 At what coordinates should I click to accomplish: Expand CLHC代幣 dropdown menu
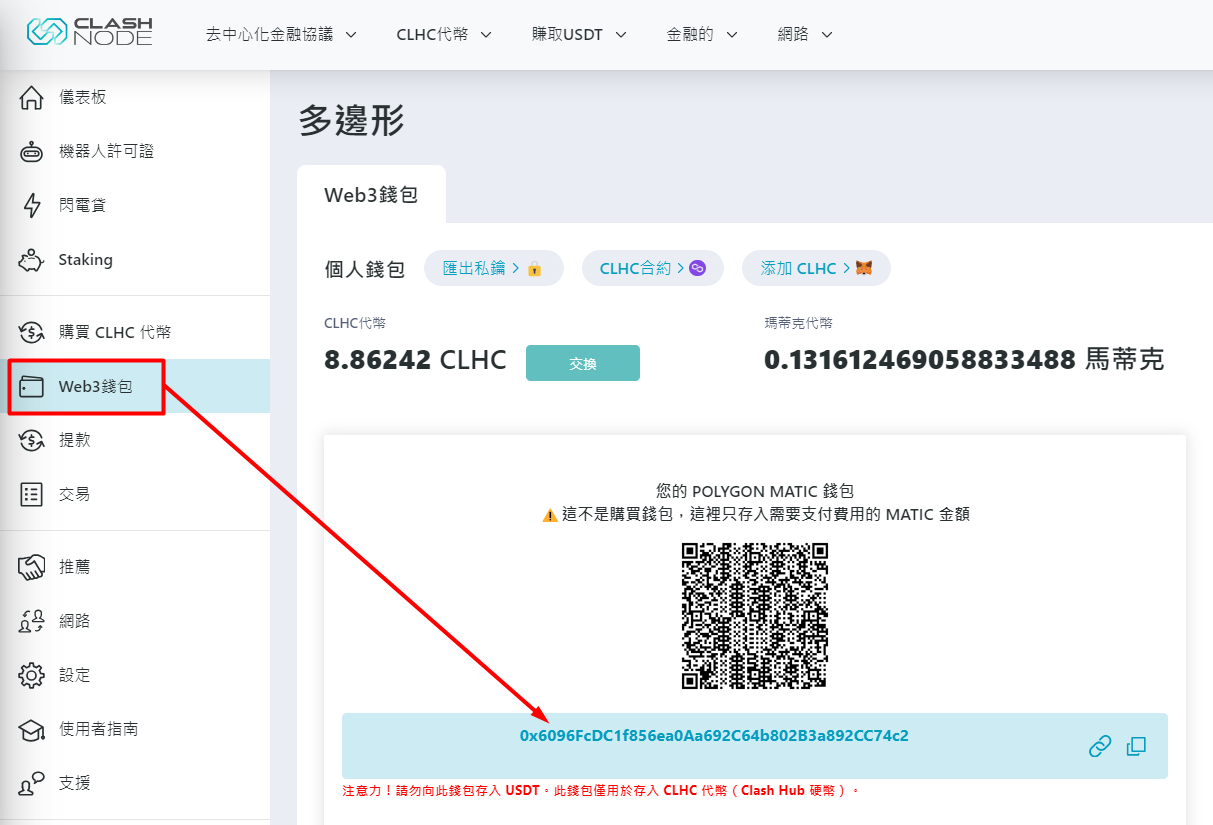(444, 34)
